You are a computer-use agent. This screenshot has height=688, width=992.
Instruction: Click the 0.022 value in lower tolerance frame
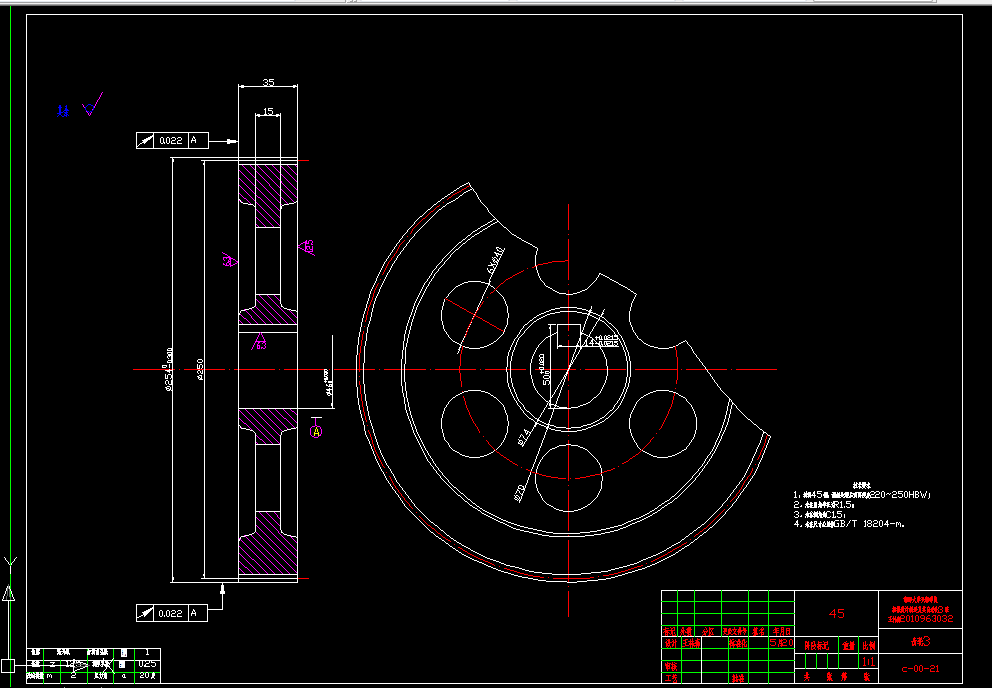pyautogui.click(x=171, y=613)
